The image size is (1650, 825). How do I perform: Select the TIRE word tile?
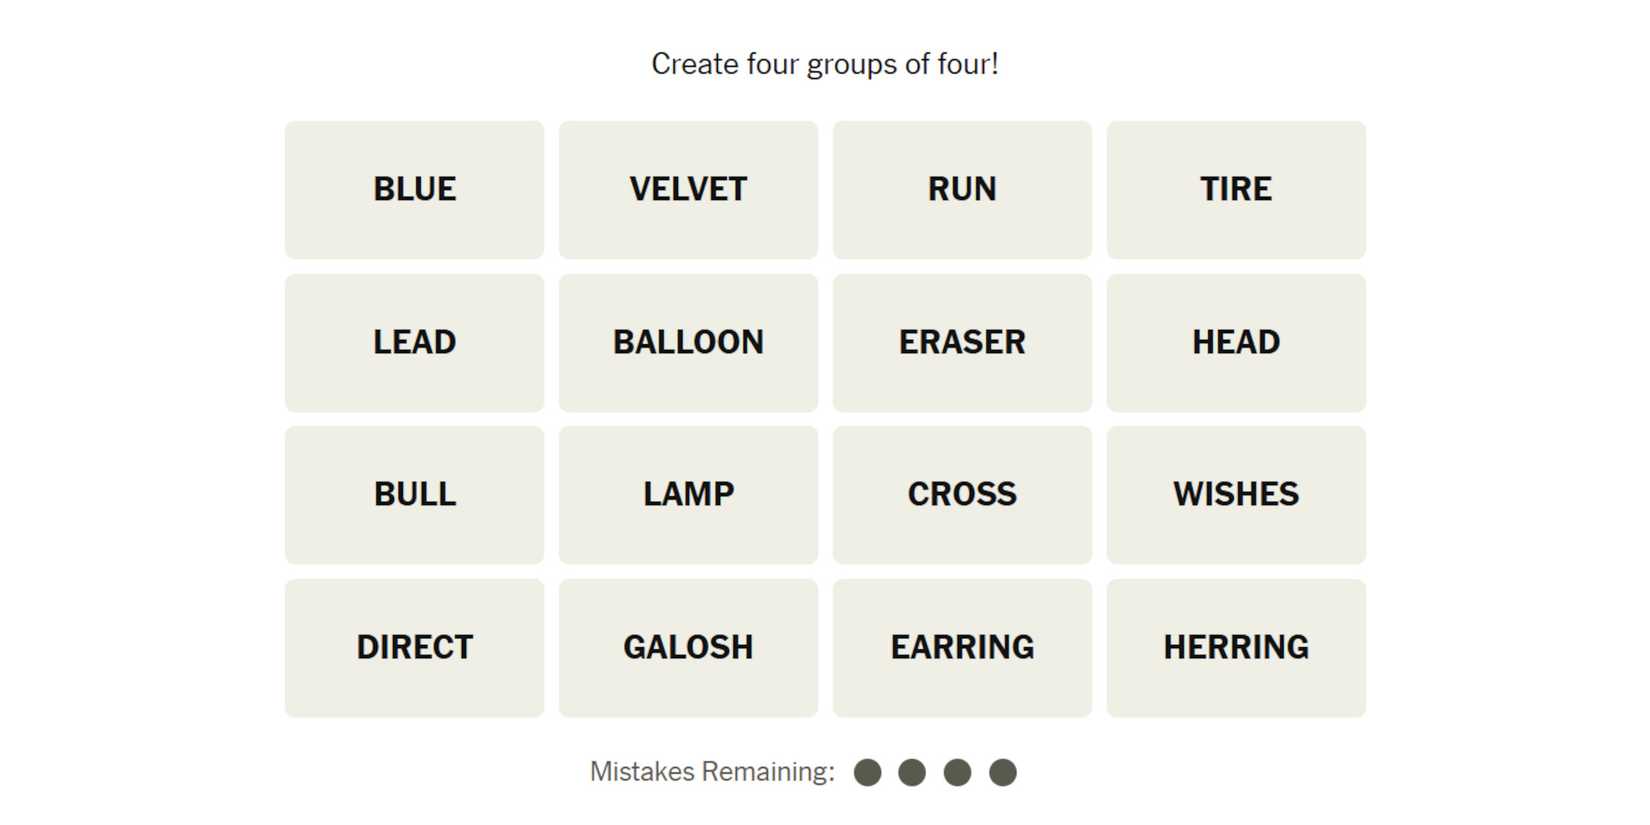(x=1236, y=190)
